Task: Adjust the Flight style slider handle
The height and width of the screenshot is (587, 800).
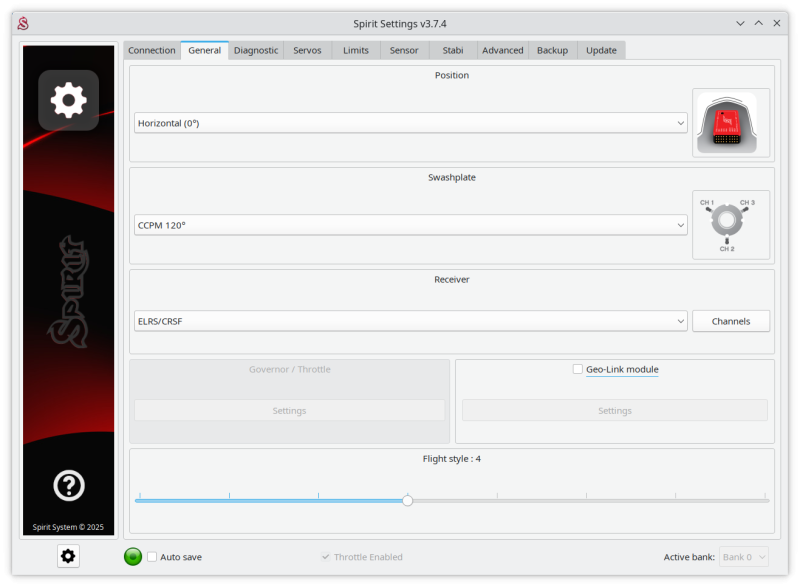Action: click(x=407, y=500)
